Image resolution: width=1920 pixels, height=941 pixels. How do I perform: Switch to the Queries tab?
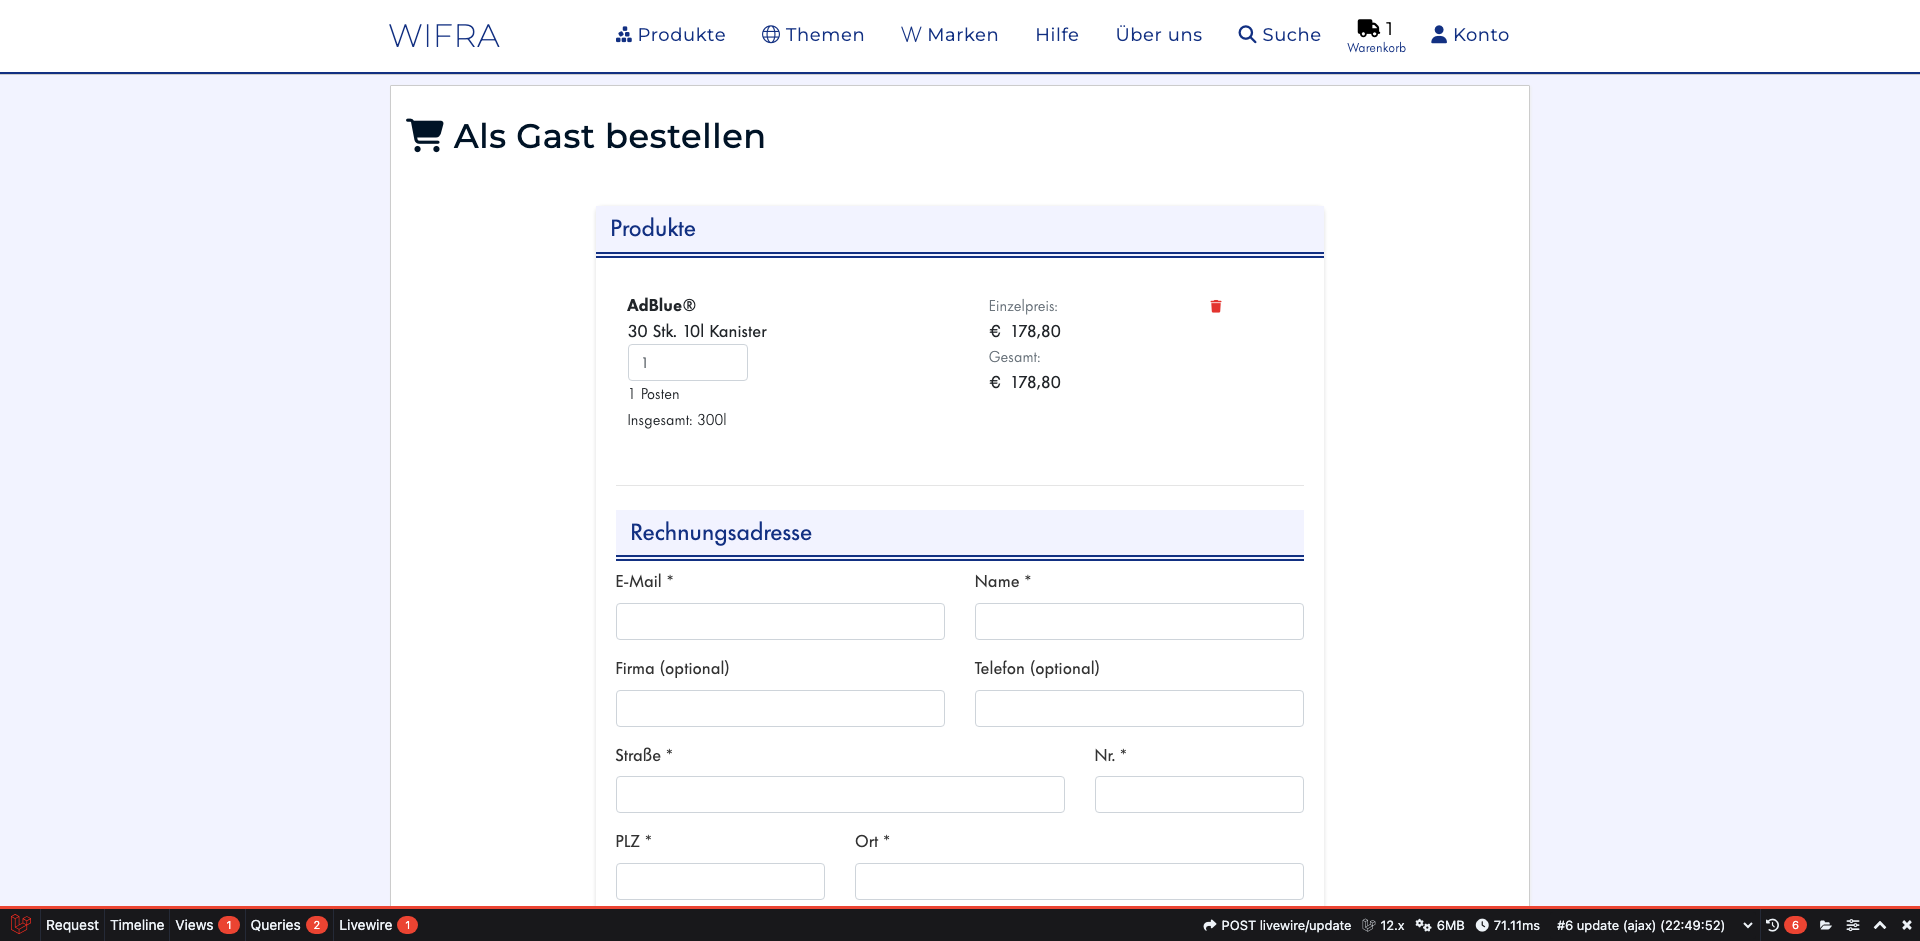(x=275, y=925)
